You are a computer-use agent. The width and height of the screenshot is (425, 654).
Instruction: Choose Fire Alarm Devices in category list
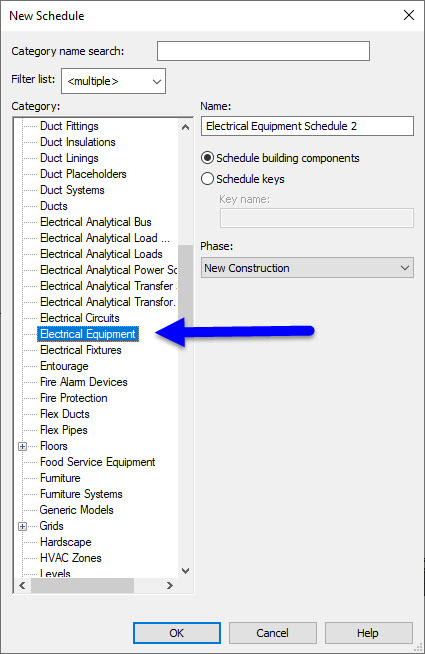pos(83,382)
